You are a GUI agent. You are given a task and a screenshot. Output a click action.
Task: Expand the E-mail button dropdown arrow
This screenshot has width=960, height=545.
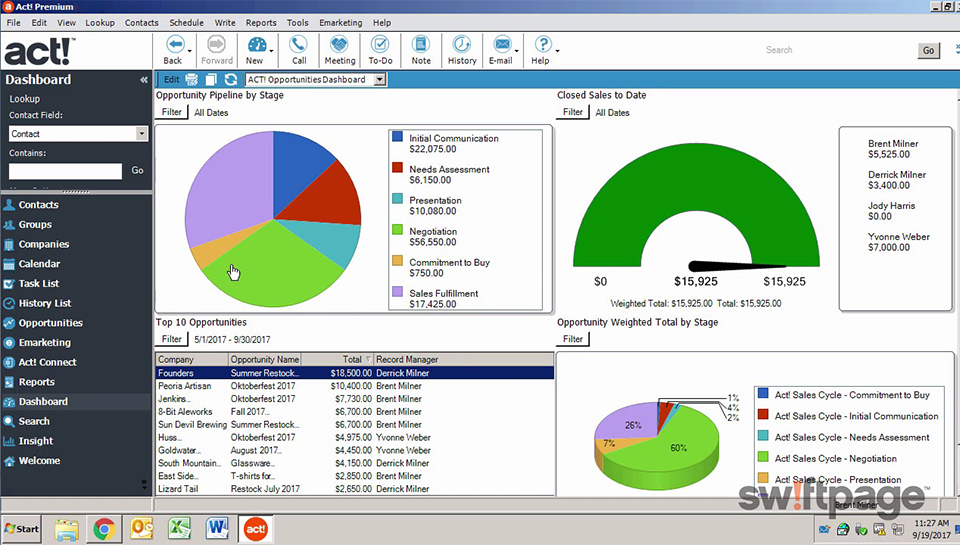coord(517,51)
